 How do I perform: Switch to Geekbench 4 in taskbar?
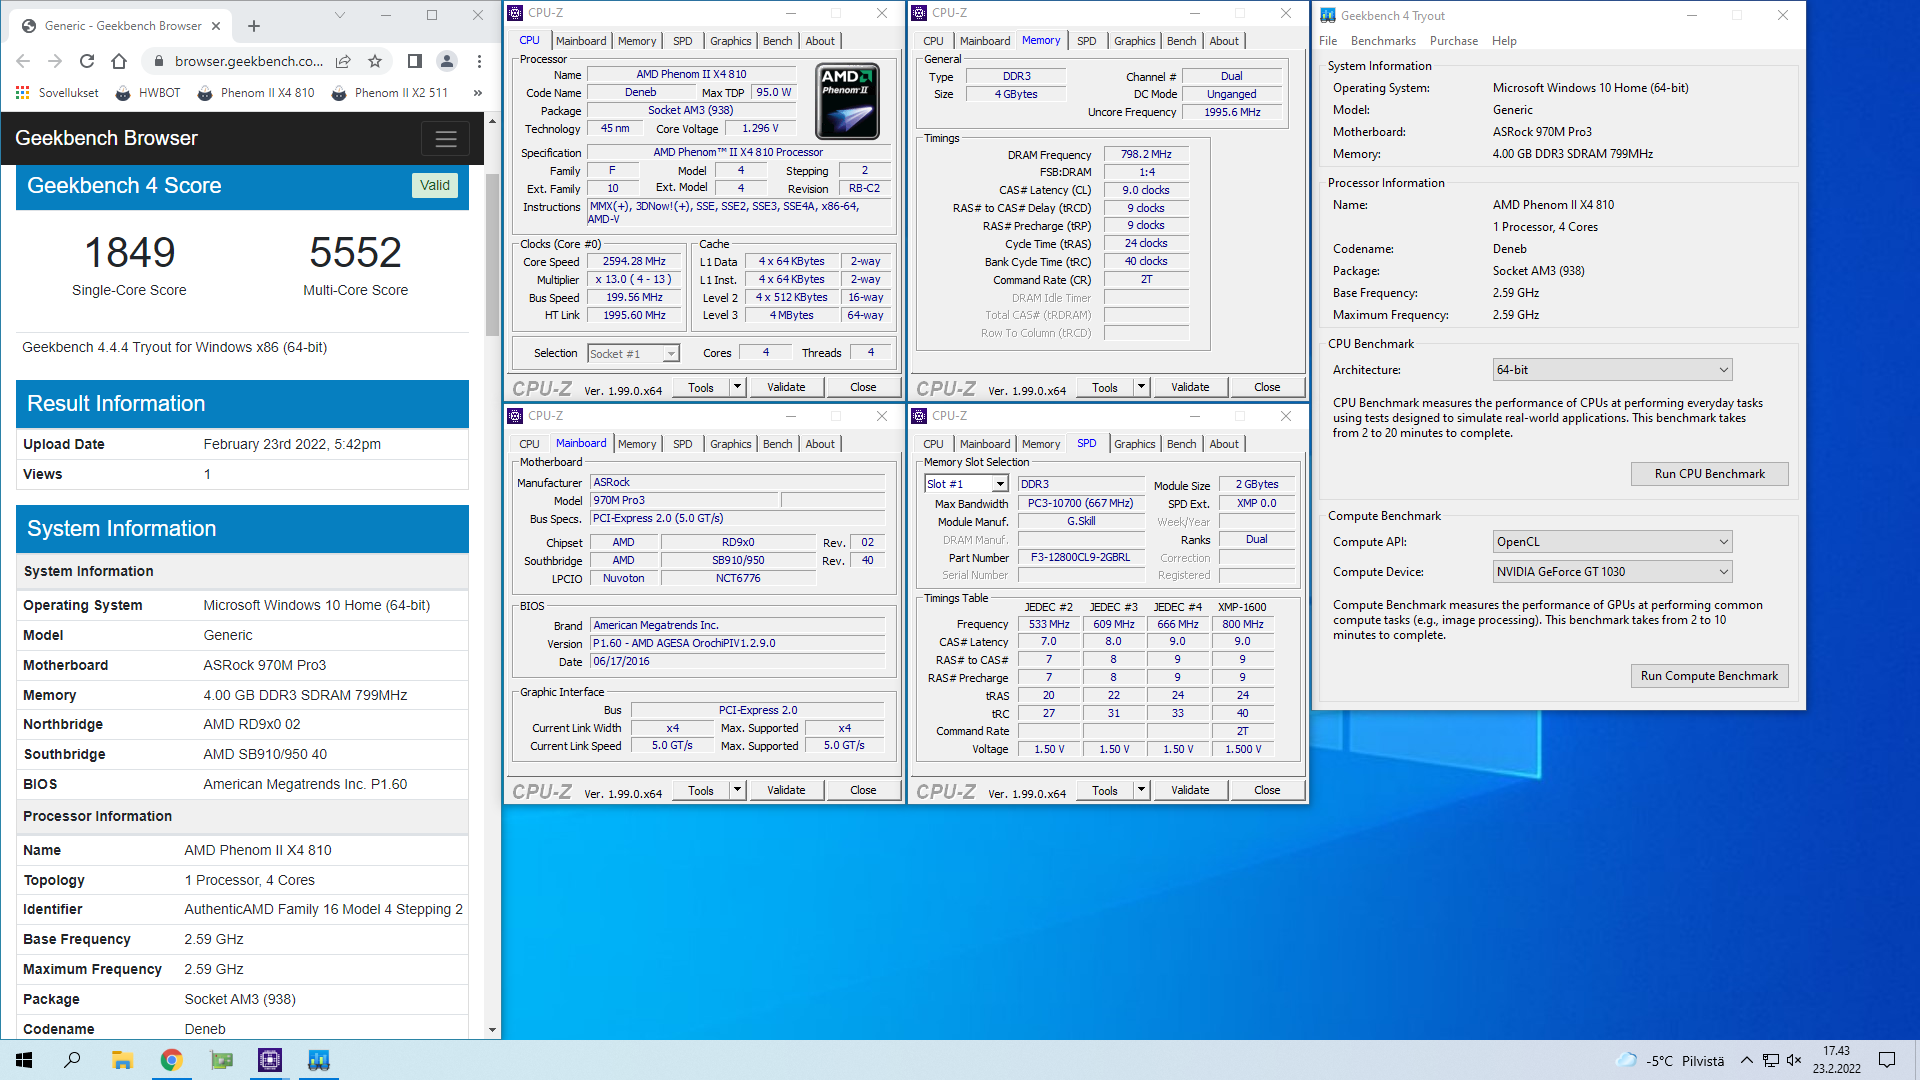[x=319, y=1060]
